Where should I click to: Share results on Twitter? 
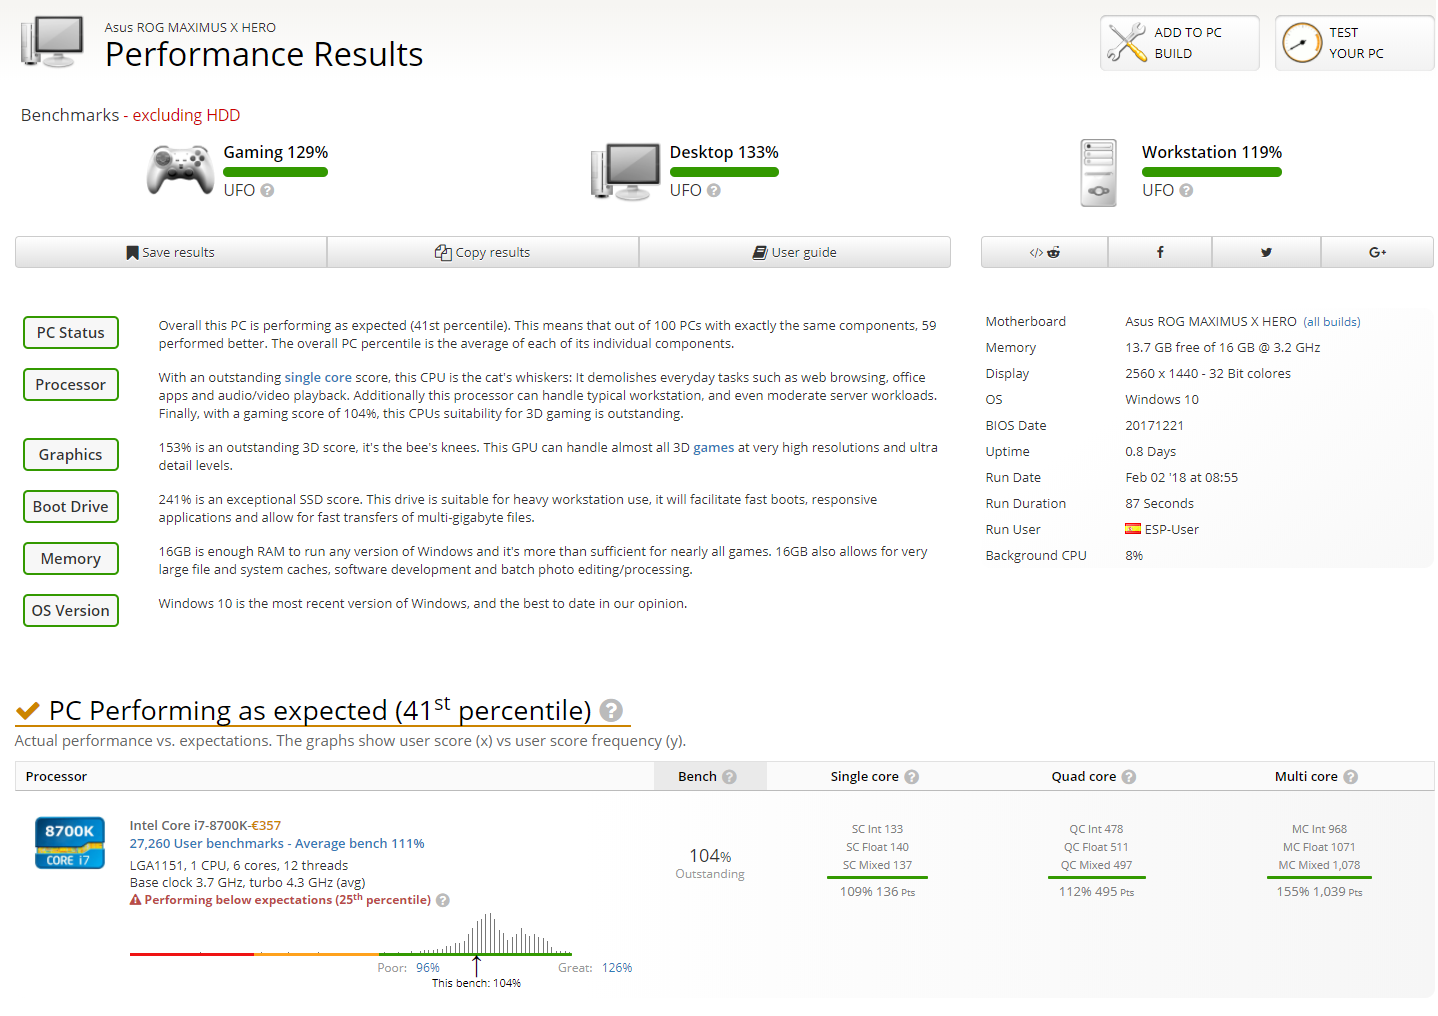coord(1266,252)
